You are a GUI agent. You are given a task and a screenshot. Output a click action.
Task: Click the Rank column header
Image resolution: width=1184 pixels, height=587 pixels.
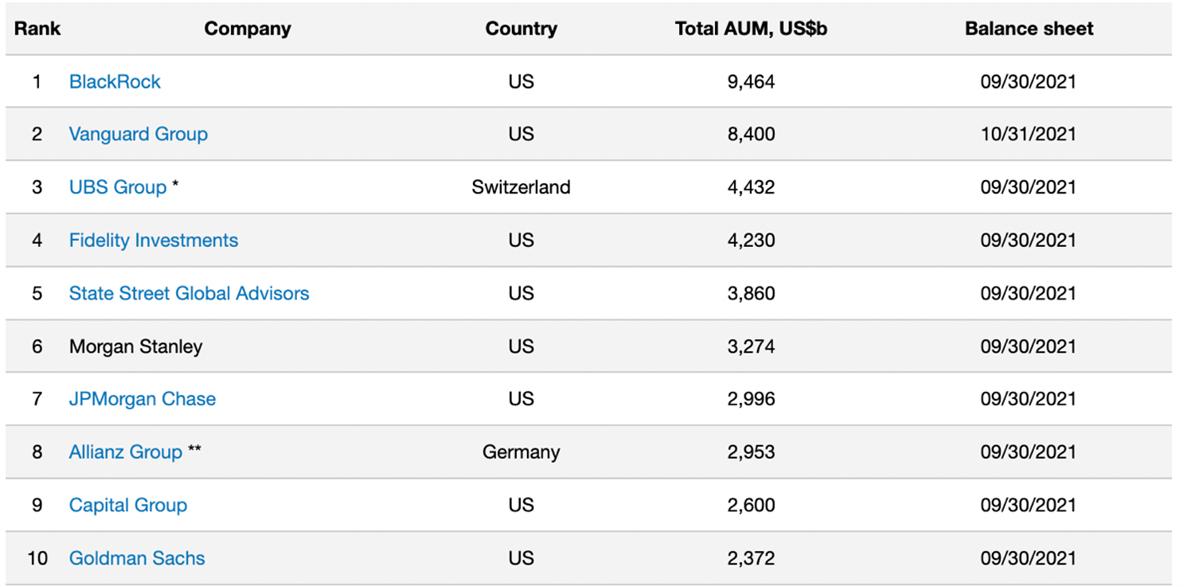(37, 28)
